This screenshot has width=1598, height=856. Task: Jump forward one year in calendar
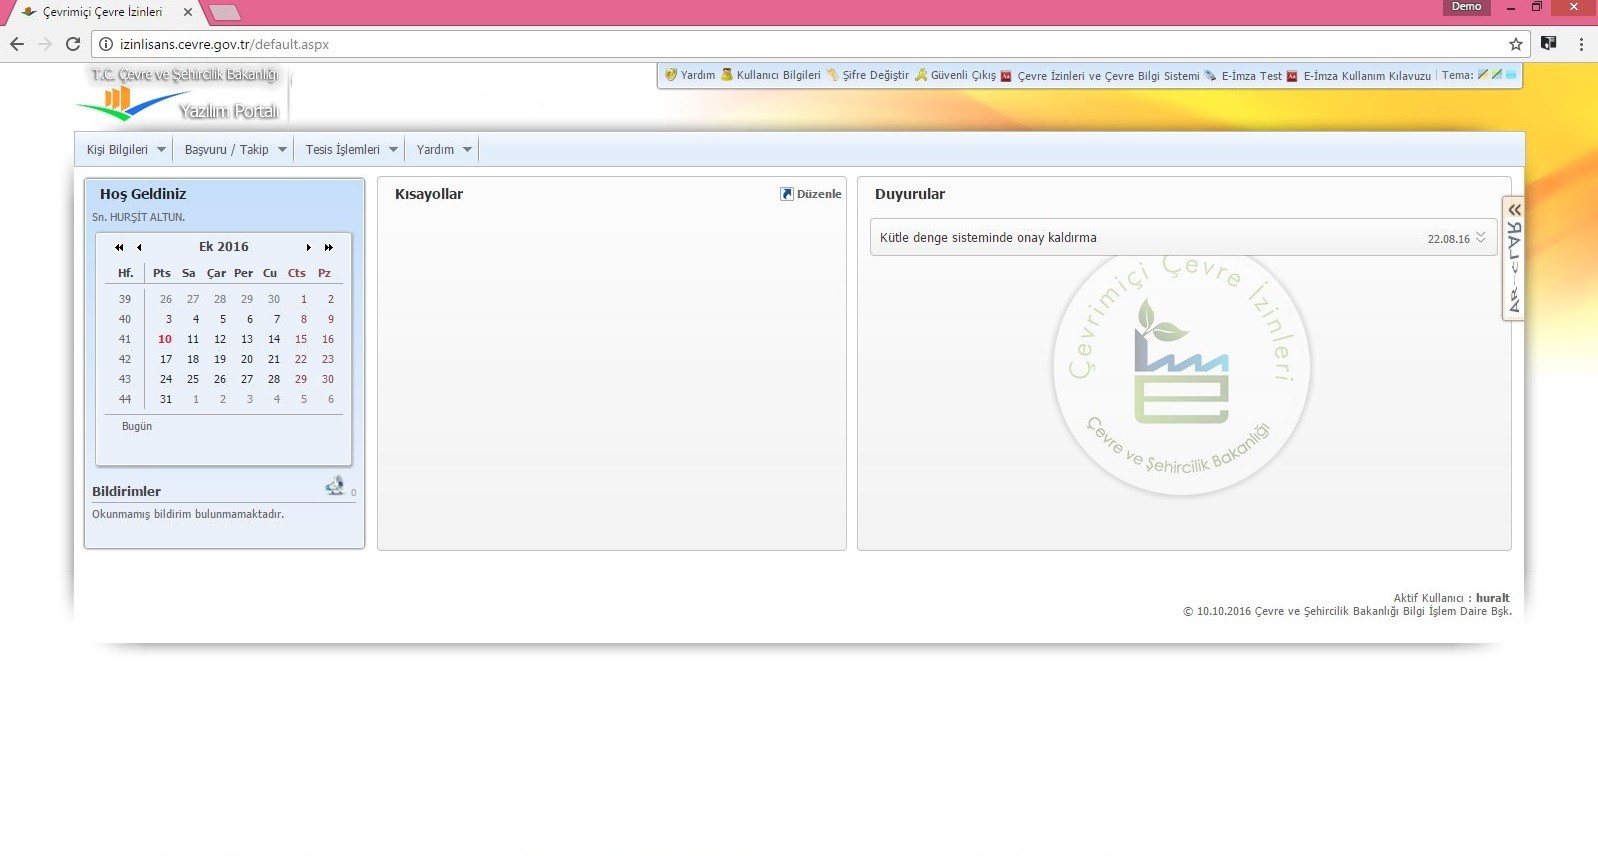(328, 247)
